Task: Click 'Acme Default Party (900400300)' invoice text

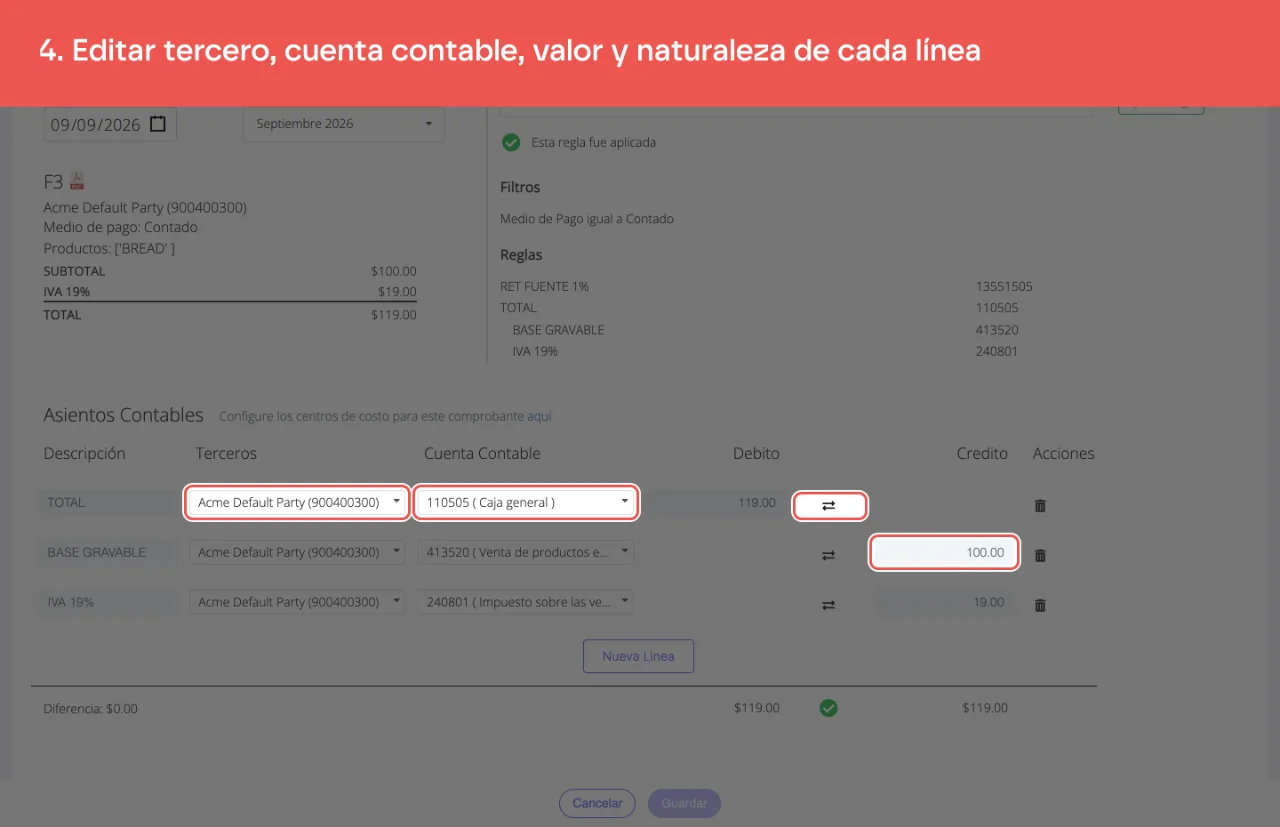Action: (x=145, y=207)
